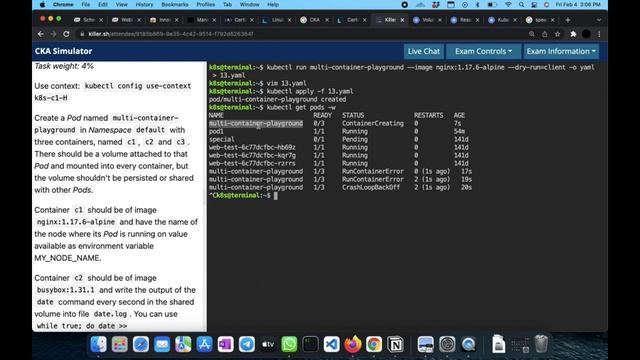Open the Window menu
The image size is (640, 360).
(249, 4)
